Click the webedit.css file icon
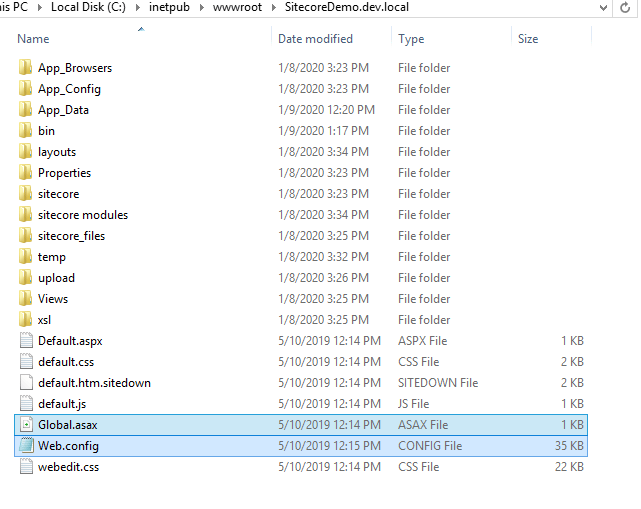The width and height of the screenshot is (641, 509). [26, 467]
